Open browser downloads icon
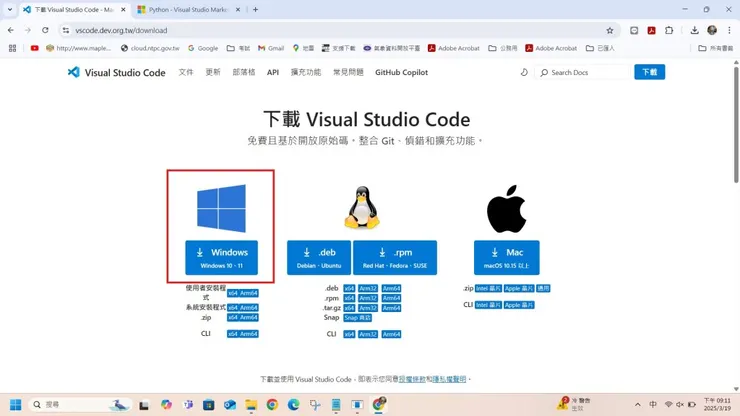The height and width of the screenshot is (416, 740). (694, 30)
